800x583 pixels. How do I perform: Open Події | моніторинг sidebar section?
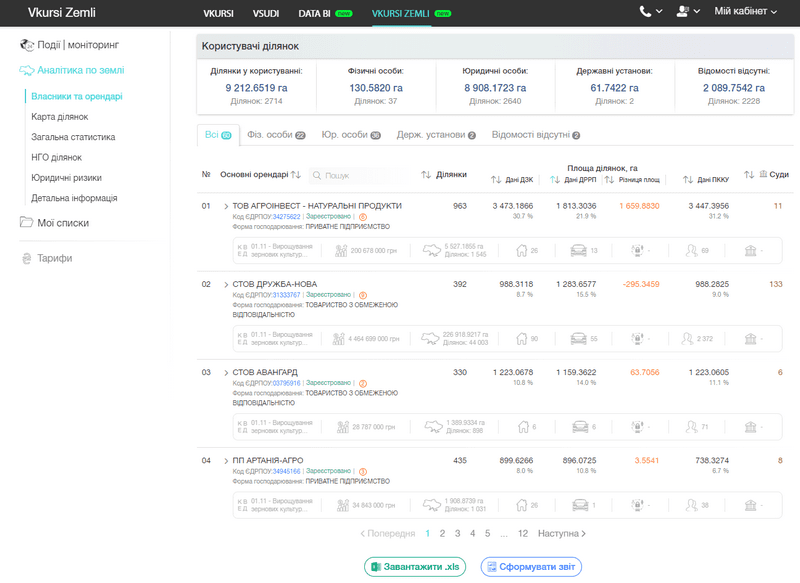point(69,45)
